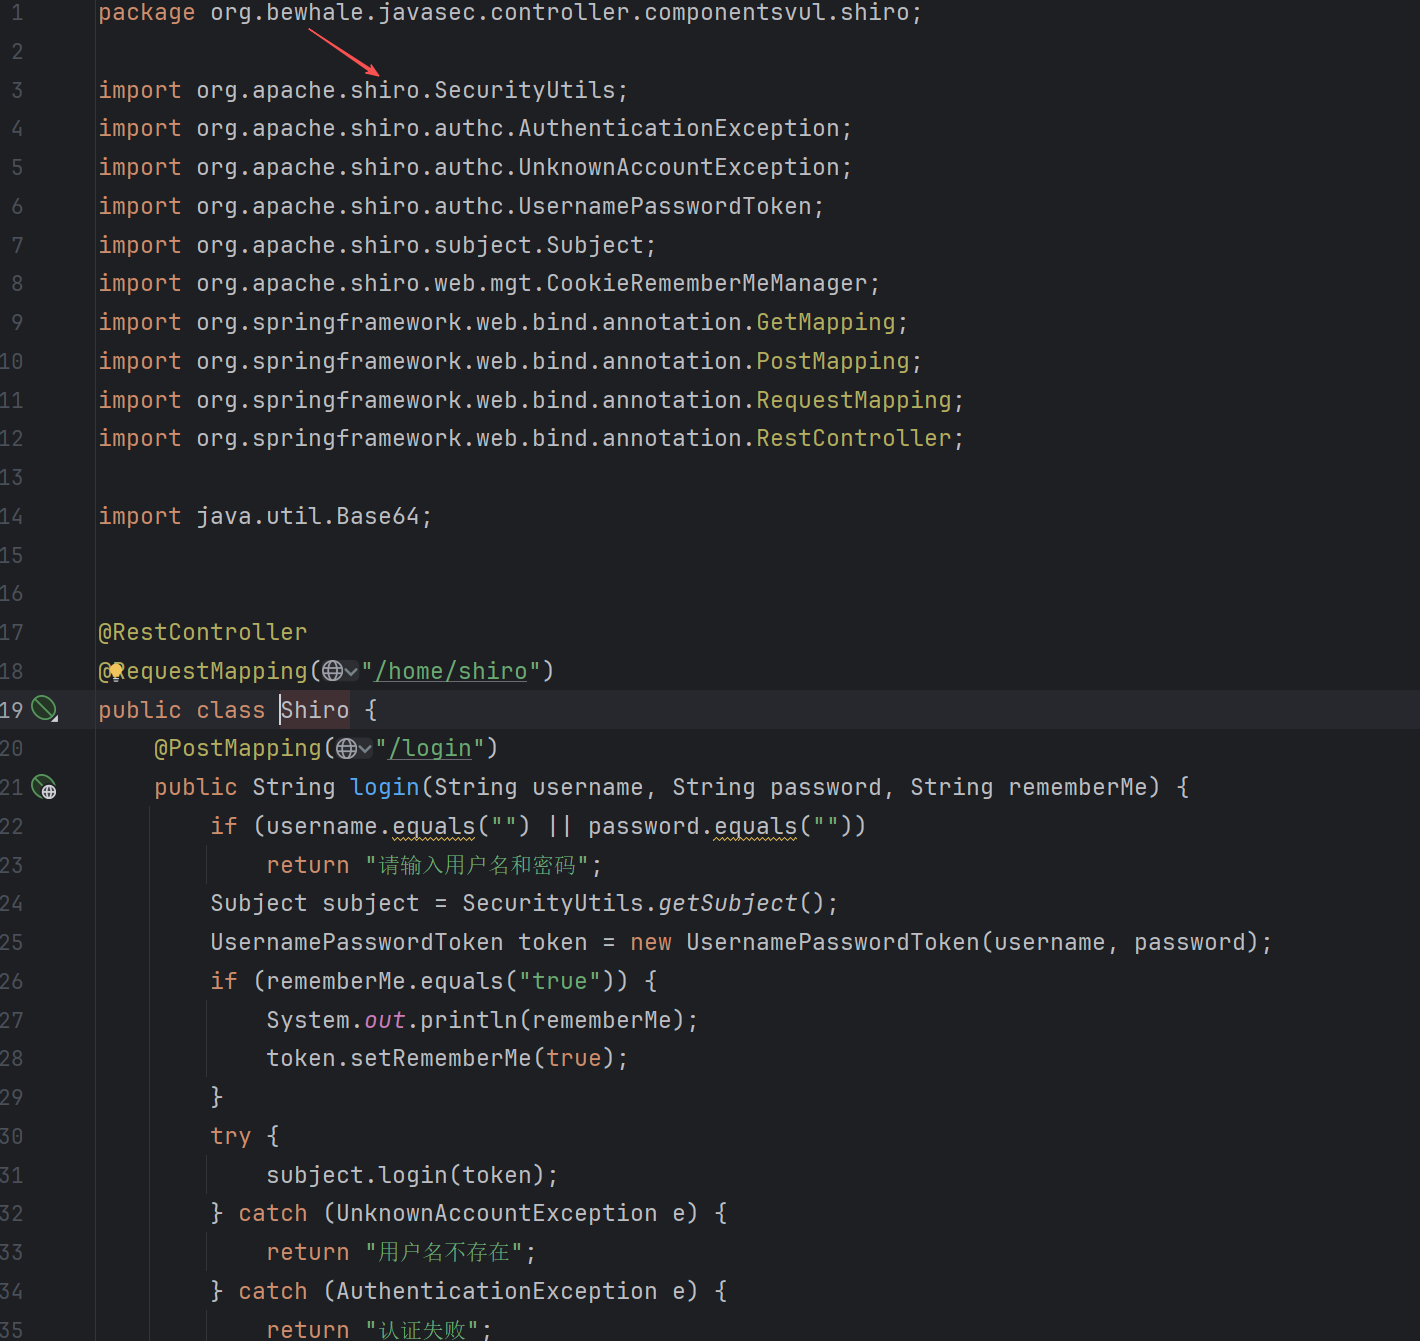The height and width of the screenshot is (1341, 1420).
Task: Follow the "/home/shiro" URL link
Action: click(451, 671)
